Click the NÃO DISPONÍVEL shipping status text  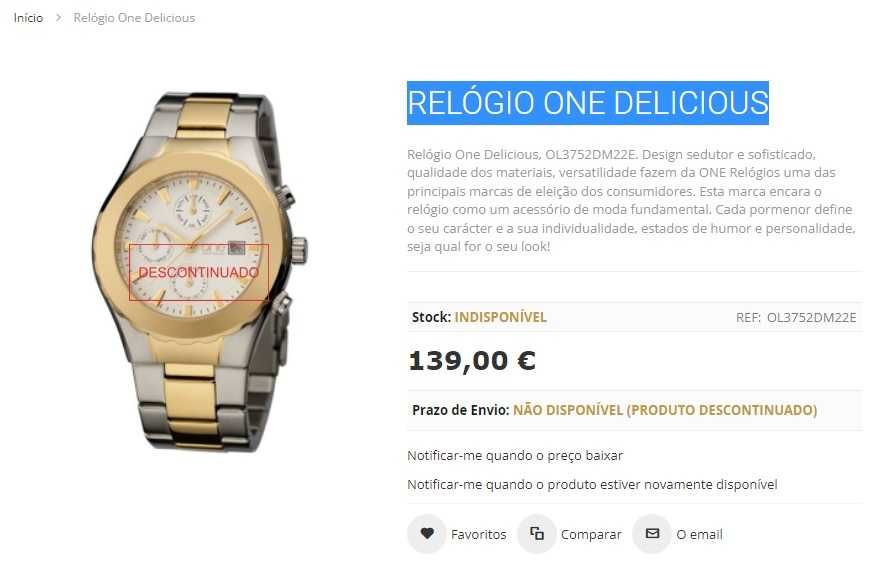click(x=665, y=410)
